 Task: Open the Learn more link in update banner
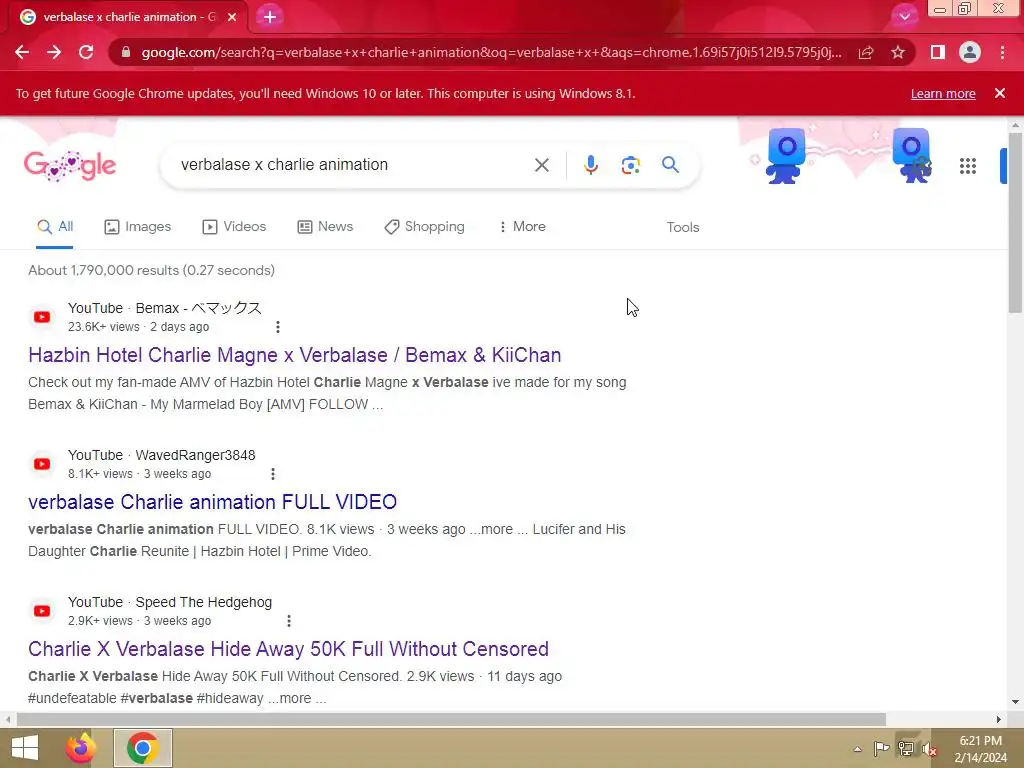[943, 93]
